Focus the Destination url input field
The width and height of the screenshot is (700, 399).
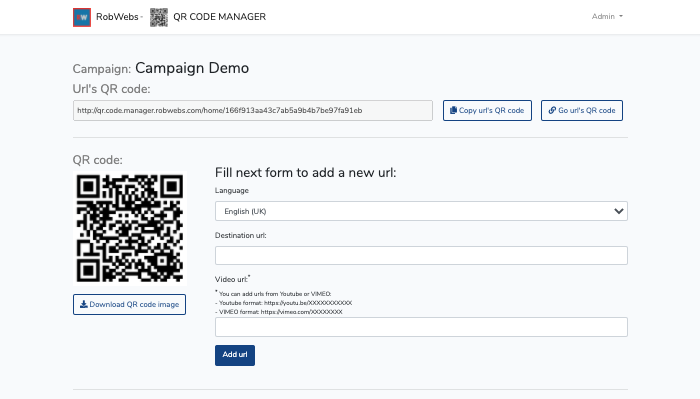pyautogui.click(x=421, y=255)
